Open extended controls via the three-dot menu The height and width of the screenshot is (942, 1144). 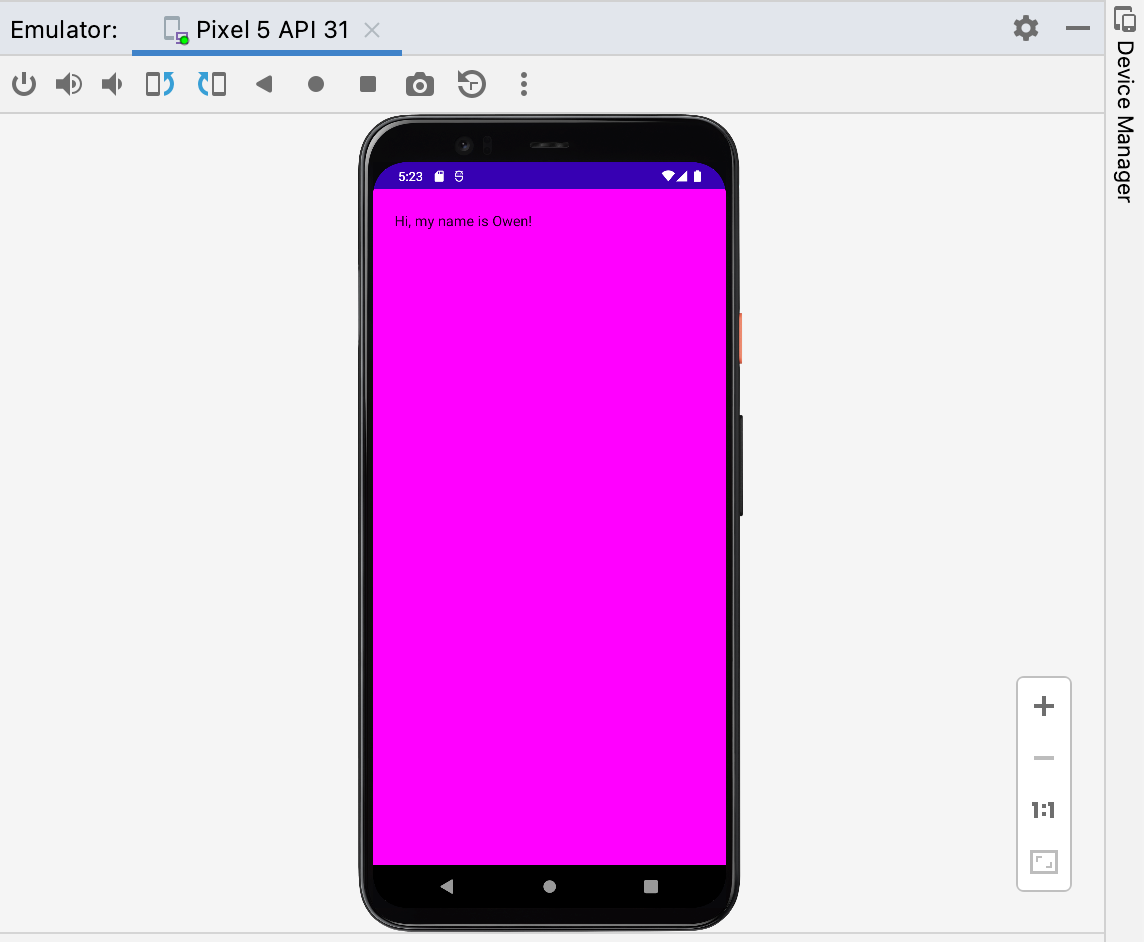(523, 84)
